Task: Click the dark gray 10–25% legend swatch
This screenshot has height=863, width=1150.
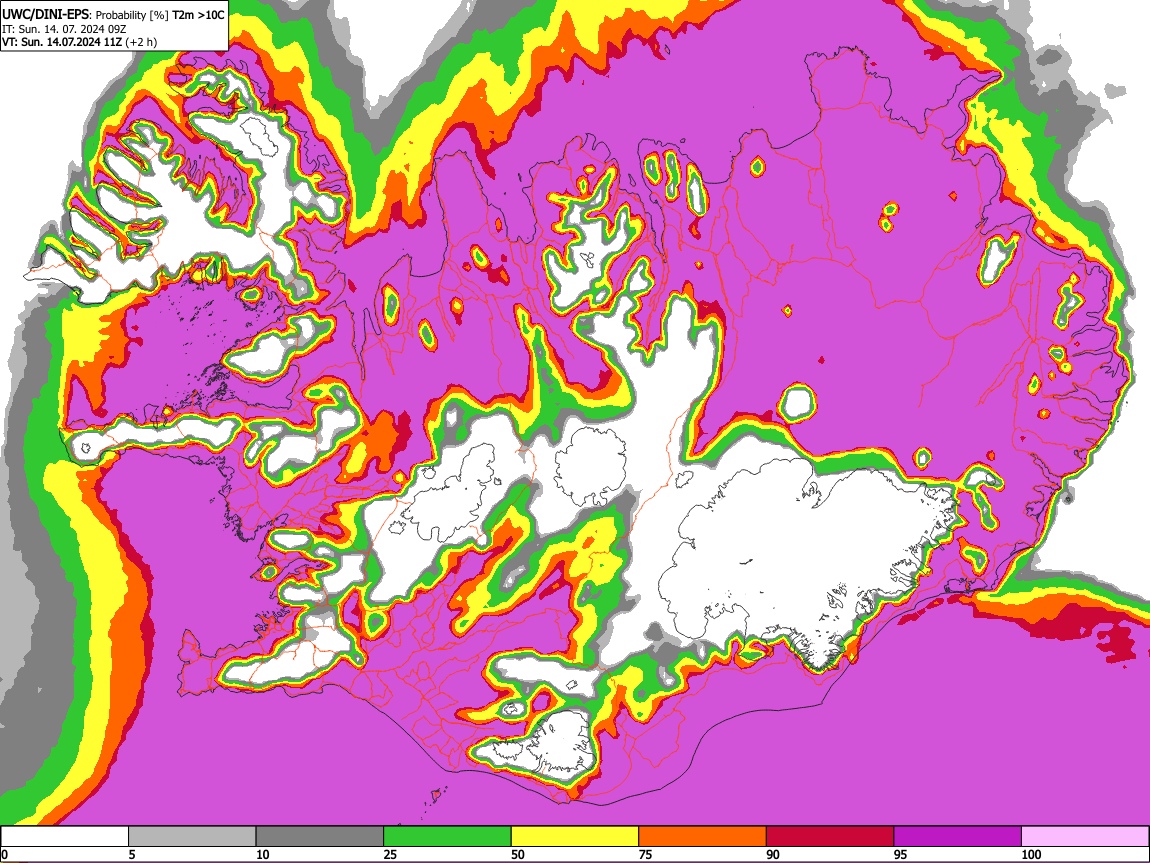Action: pos(320,837)
